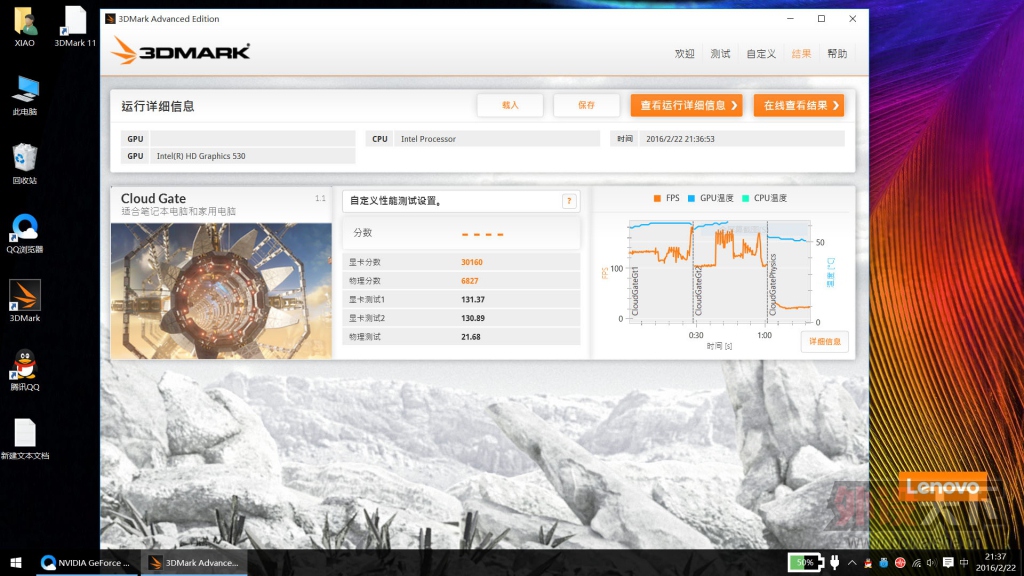1024x576 pixels.
Task: Expand hidden tray icons with the up chevron
Action: [x=852, y=562]
